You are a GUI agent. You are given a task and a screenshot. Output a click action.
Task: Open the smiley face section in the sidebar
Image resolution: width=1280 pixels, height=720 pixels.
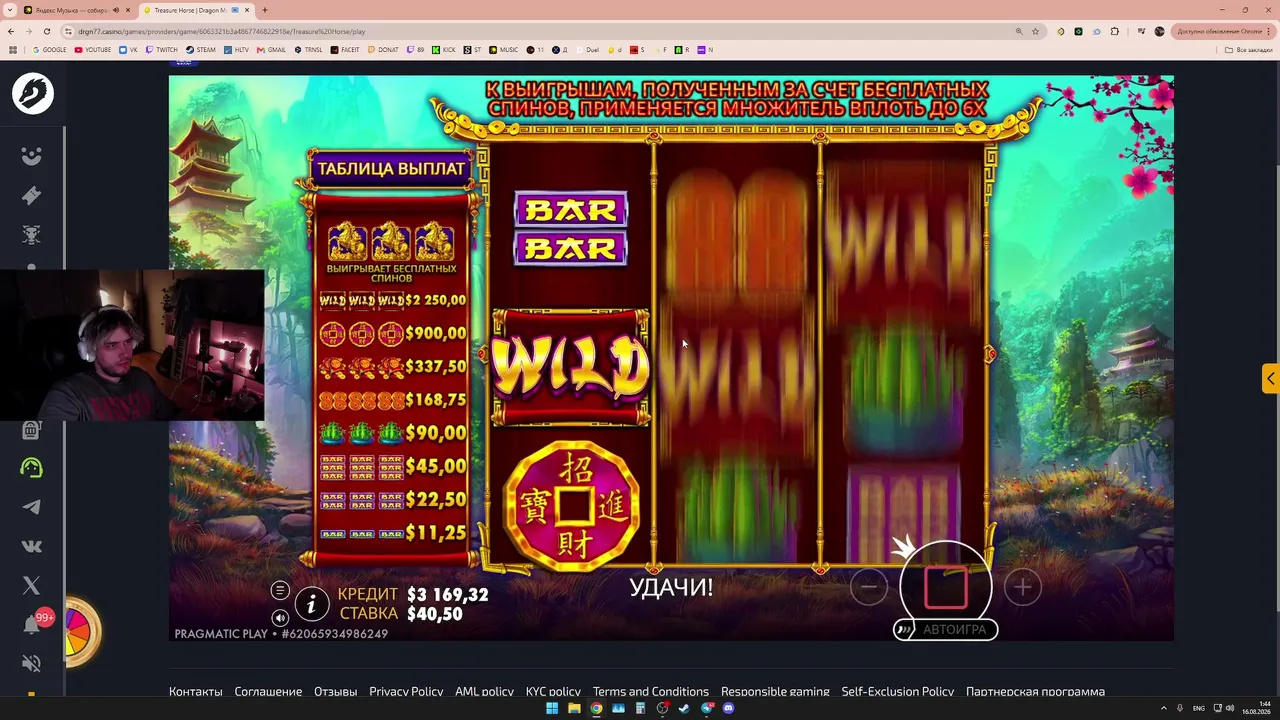(x=32, y=156)
